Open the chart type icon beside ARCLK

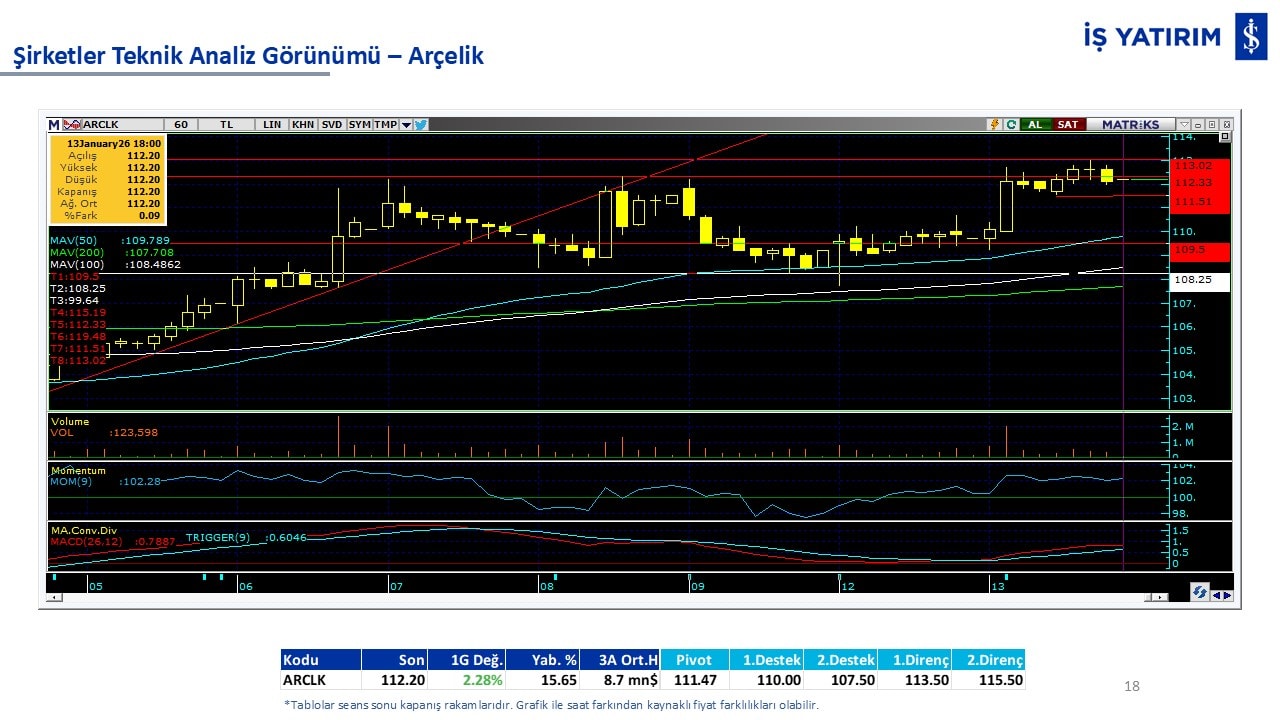pos(71,125)
